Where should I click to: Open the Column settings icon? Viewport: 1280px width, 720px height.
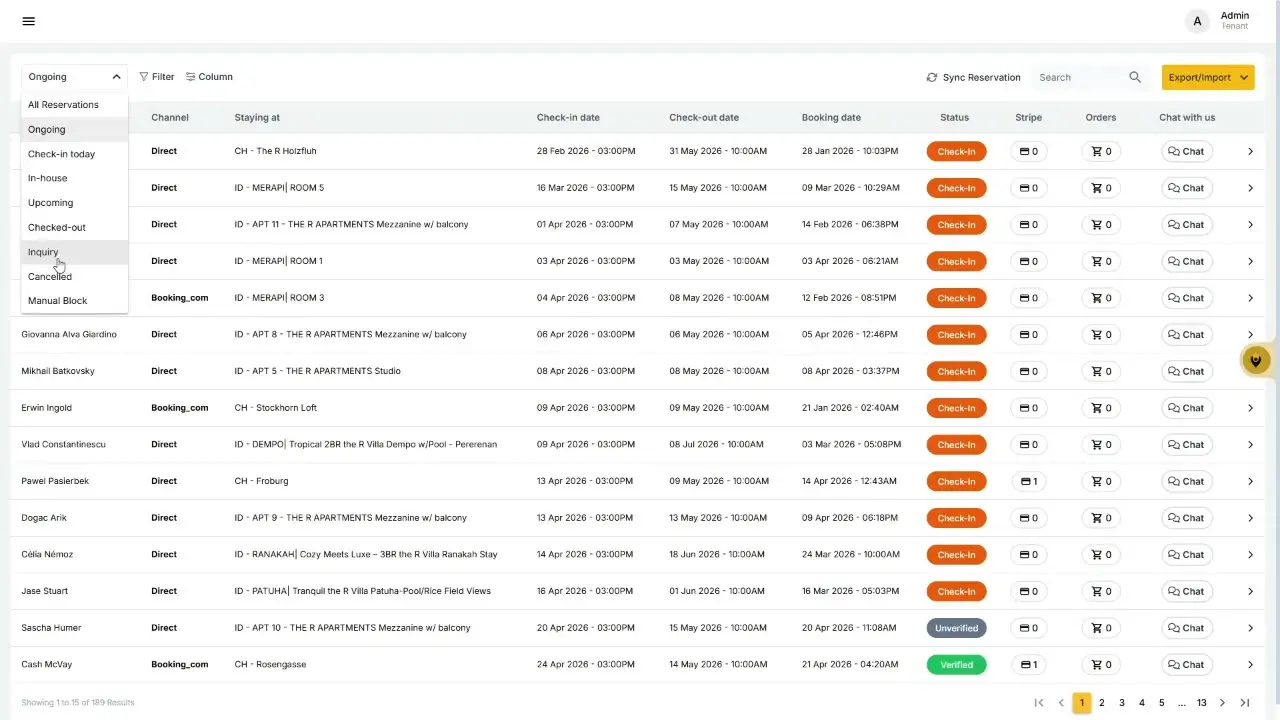click(x=190, y=77)
